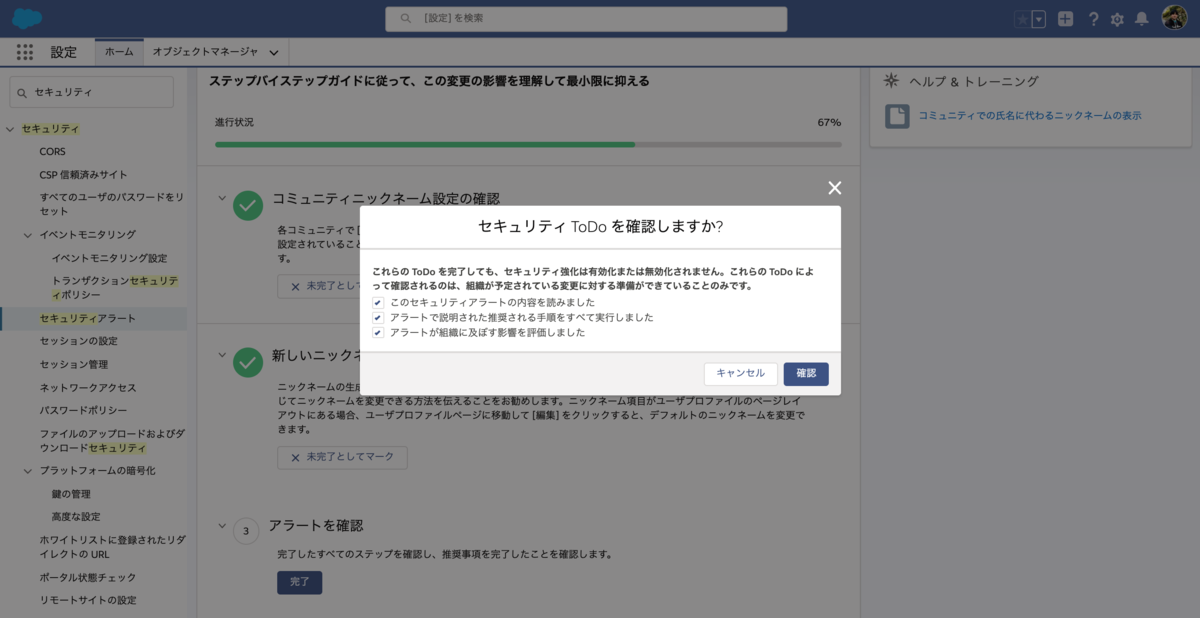
Task: Open the profile avatar picture
Action: tap(1172, 17)
